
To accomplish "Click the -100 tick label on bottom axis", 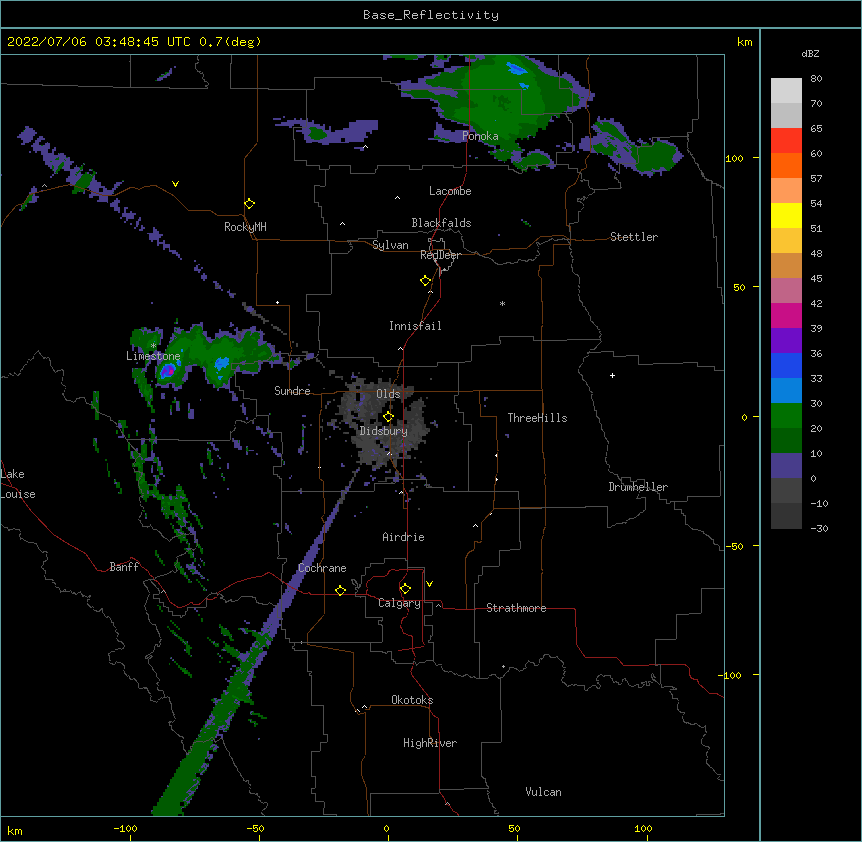I will pyautogui.click(x=125, y=829).
